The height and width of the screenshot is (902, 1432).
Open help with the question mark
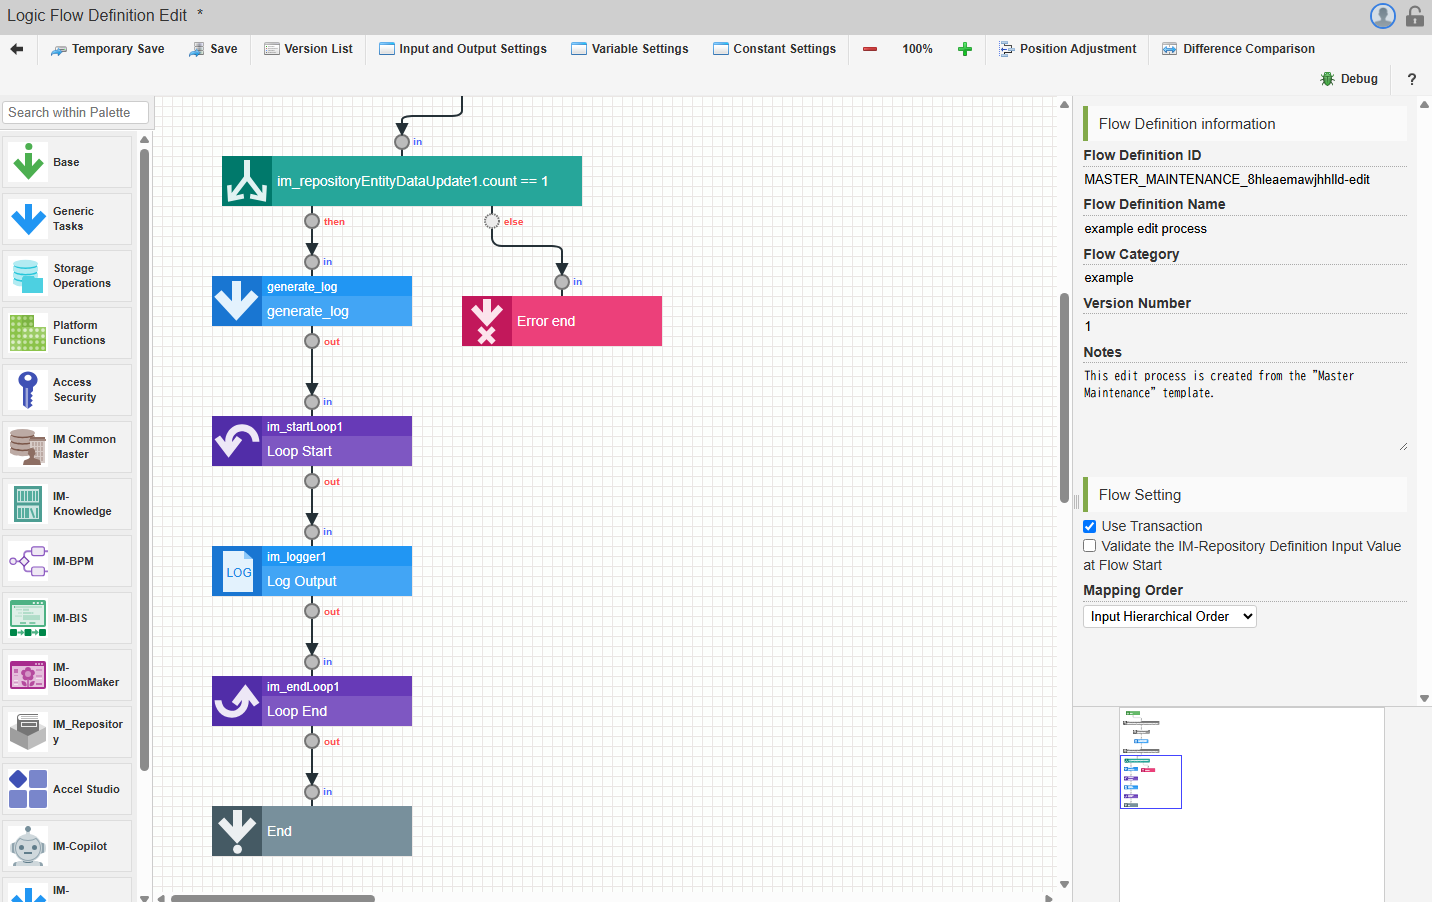1412,79
